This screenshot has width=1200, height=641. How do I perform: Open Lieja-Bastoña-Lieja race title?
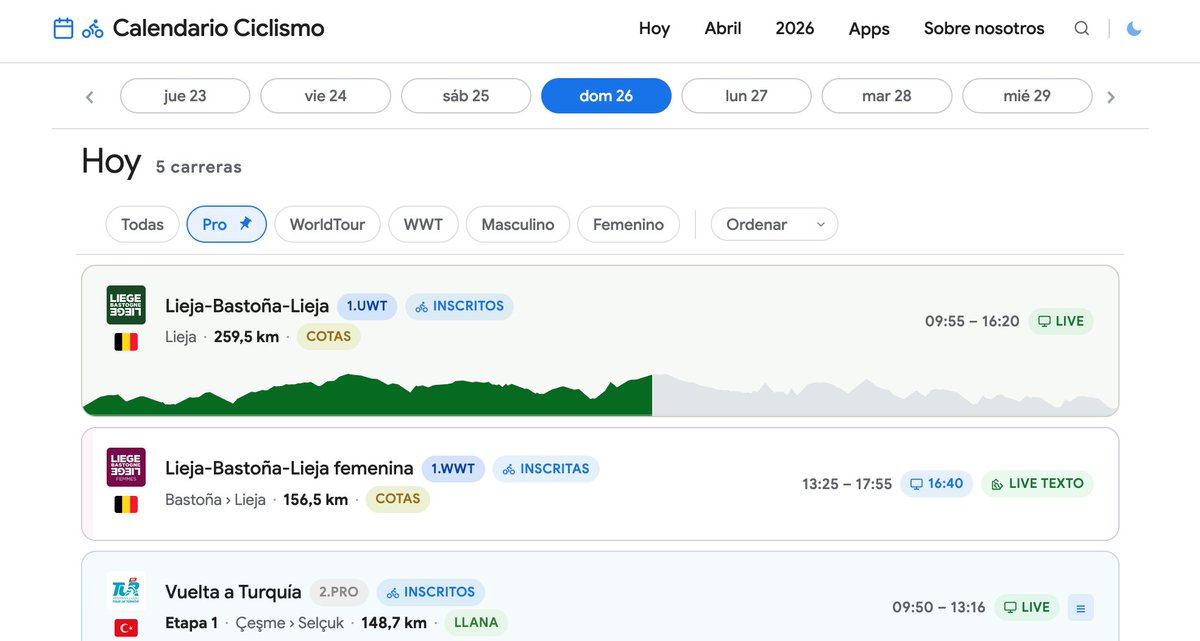point(247,306)
